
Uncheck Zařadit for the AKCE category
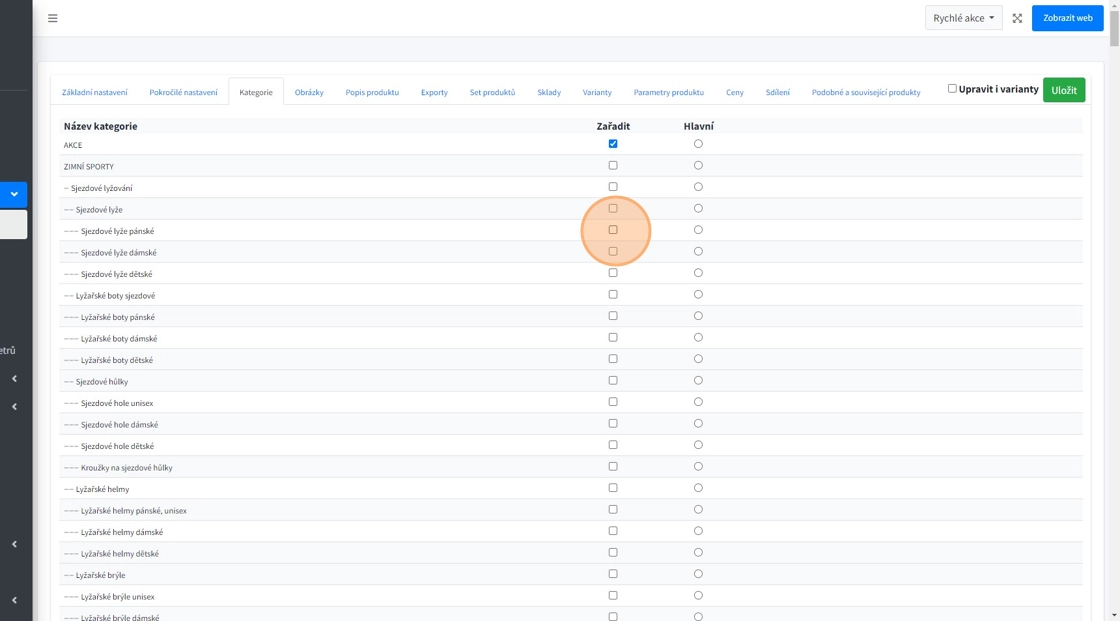pyautogui.click(x=613, y=144)
